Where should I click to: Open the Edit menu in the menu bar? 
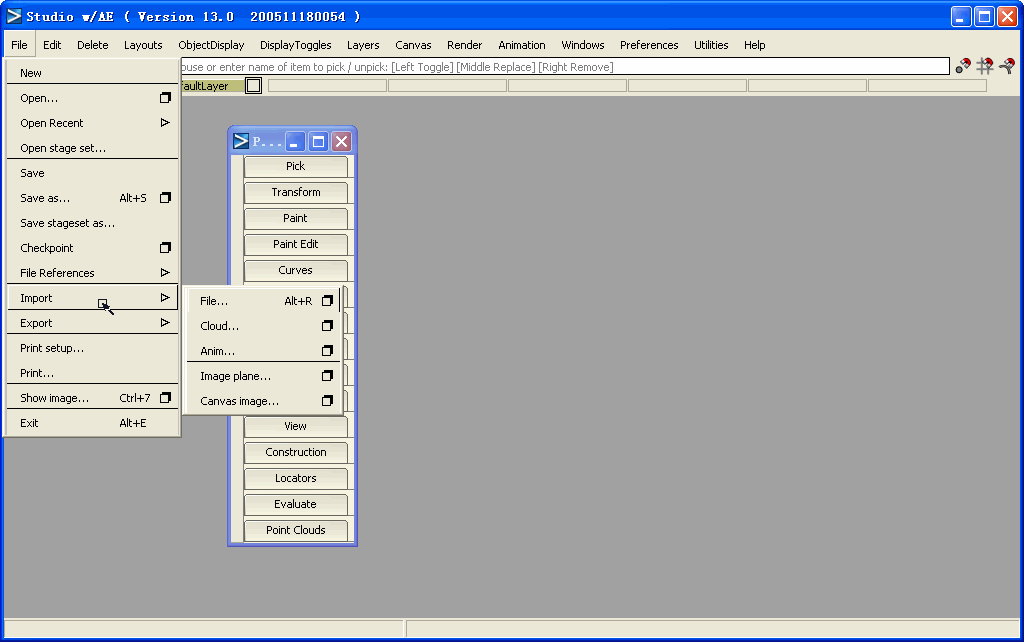pyautogui.click(x=52, y=45)
